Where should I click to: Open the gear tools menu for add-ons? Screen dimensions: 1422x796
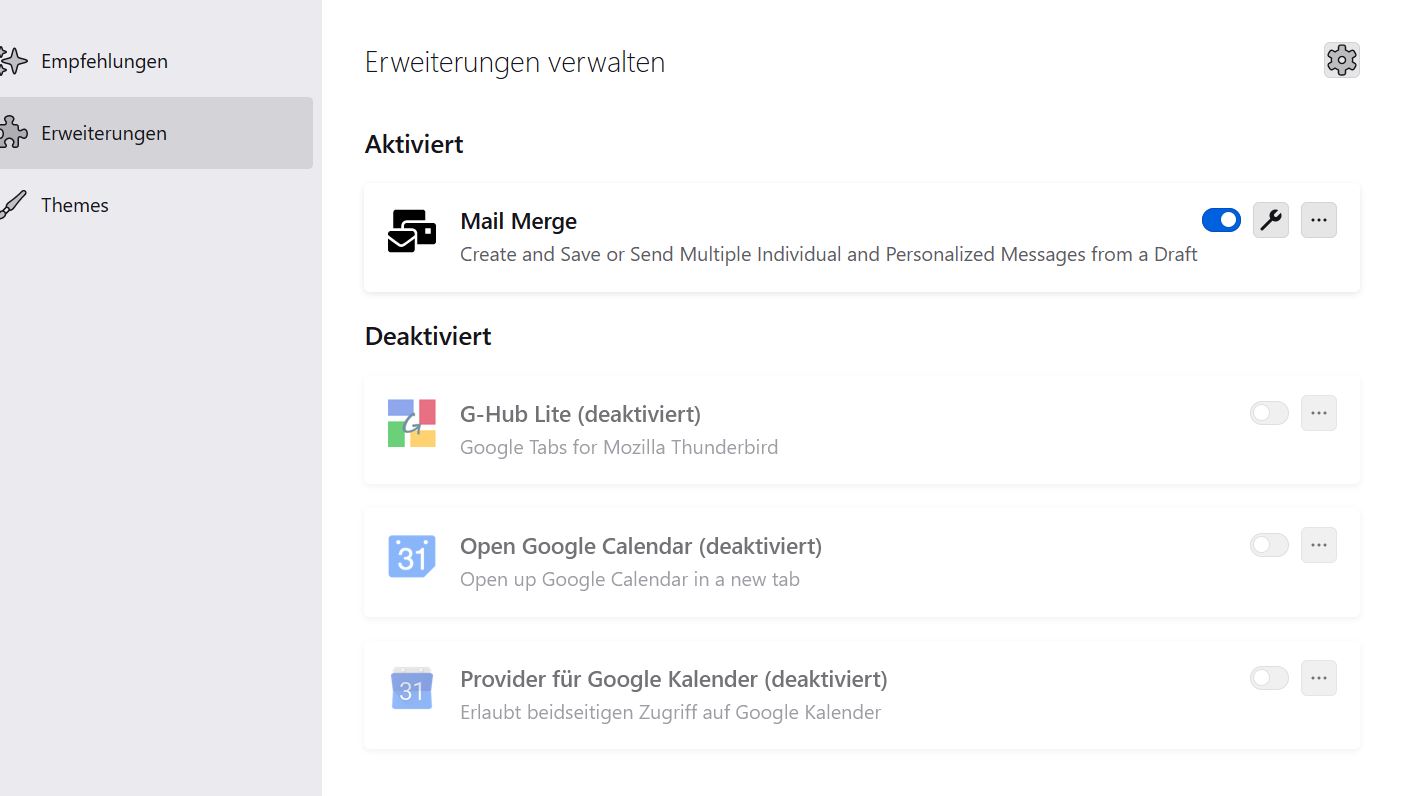pos(1341,60)
